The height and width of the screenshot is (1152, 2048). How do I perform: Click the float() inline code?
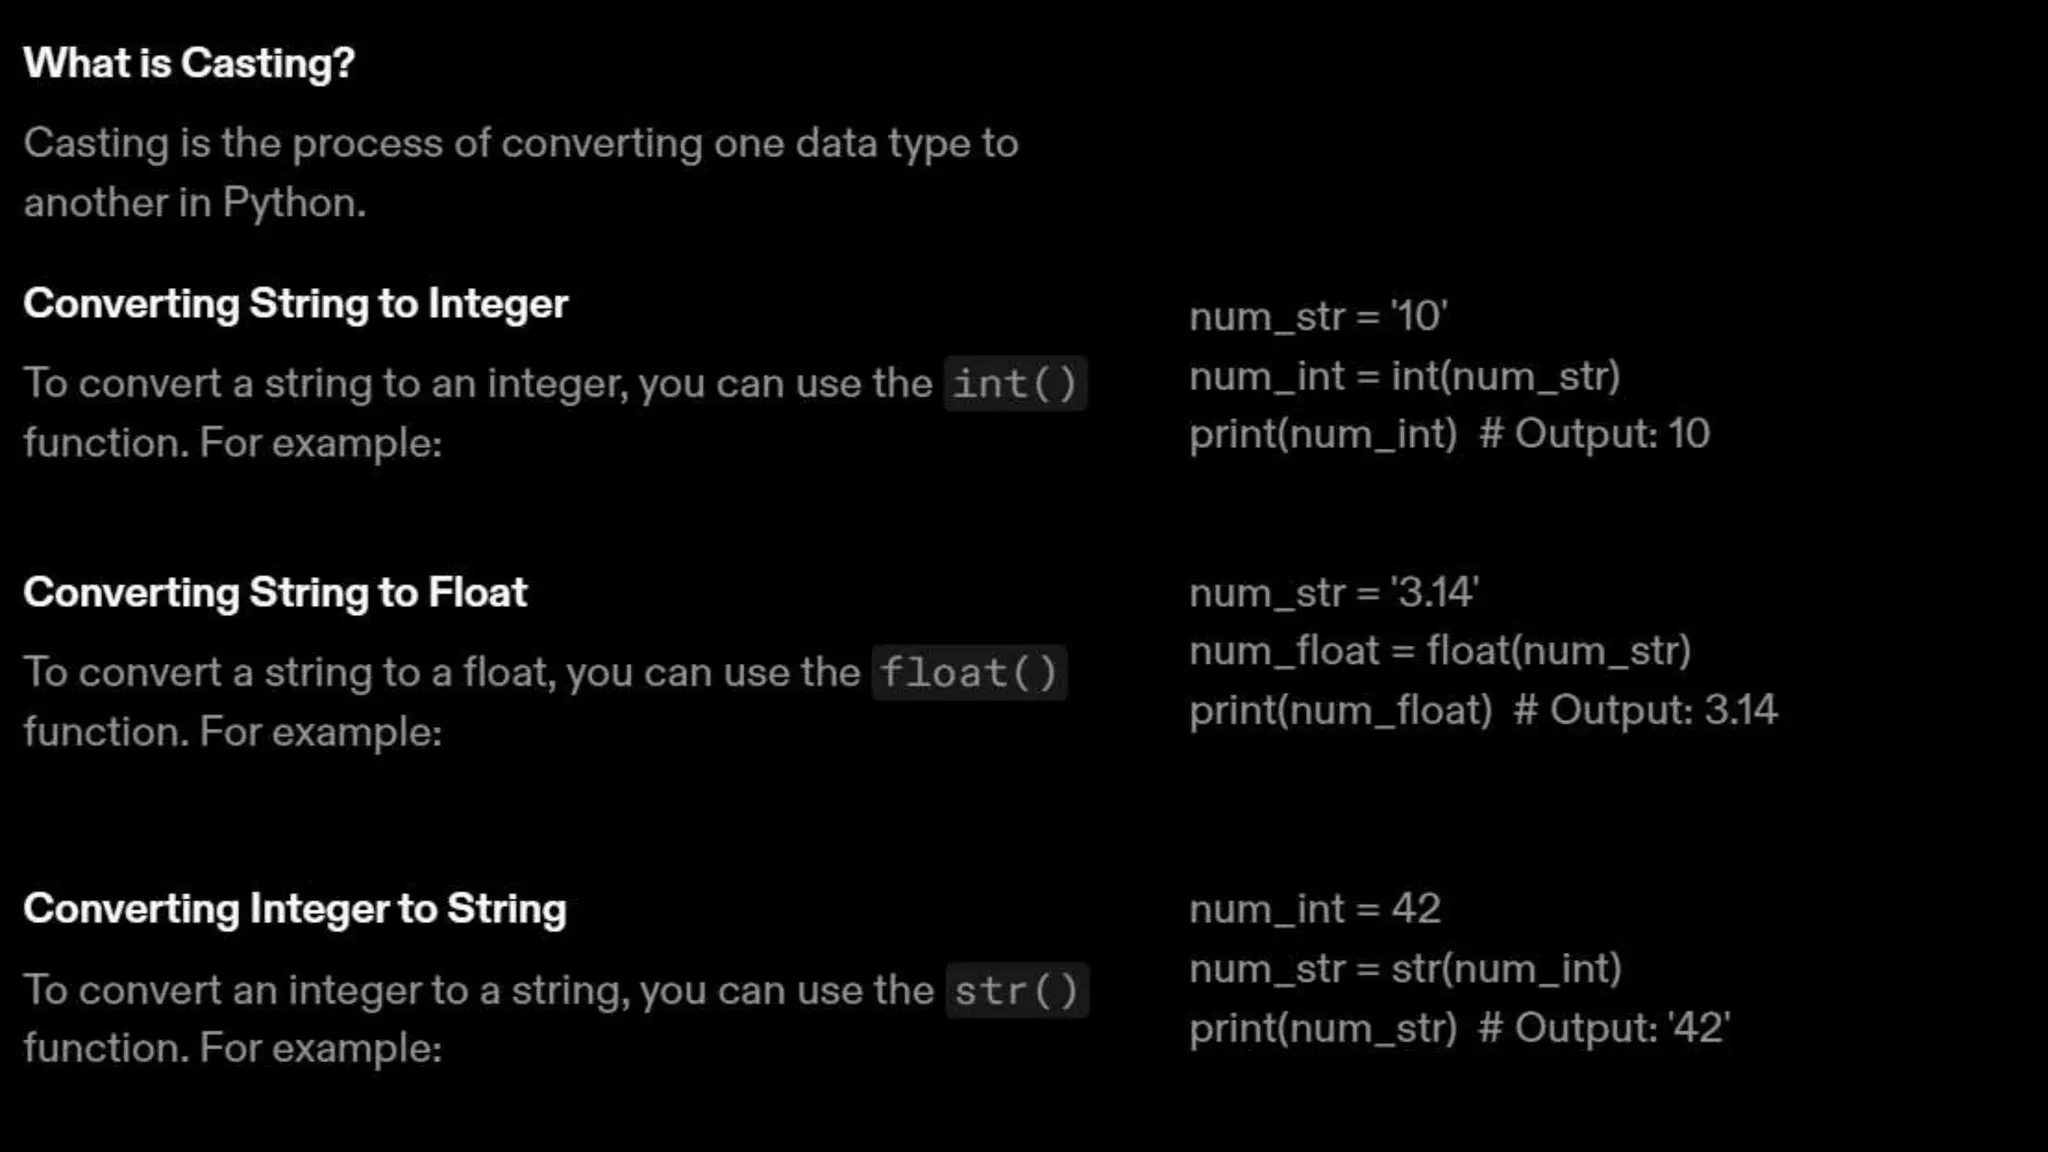click(968, 673)
